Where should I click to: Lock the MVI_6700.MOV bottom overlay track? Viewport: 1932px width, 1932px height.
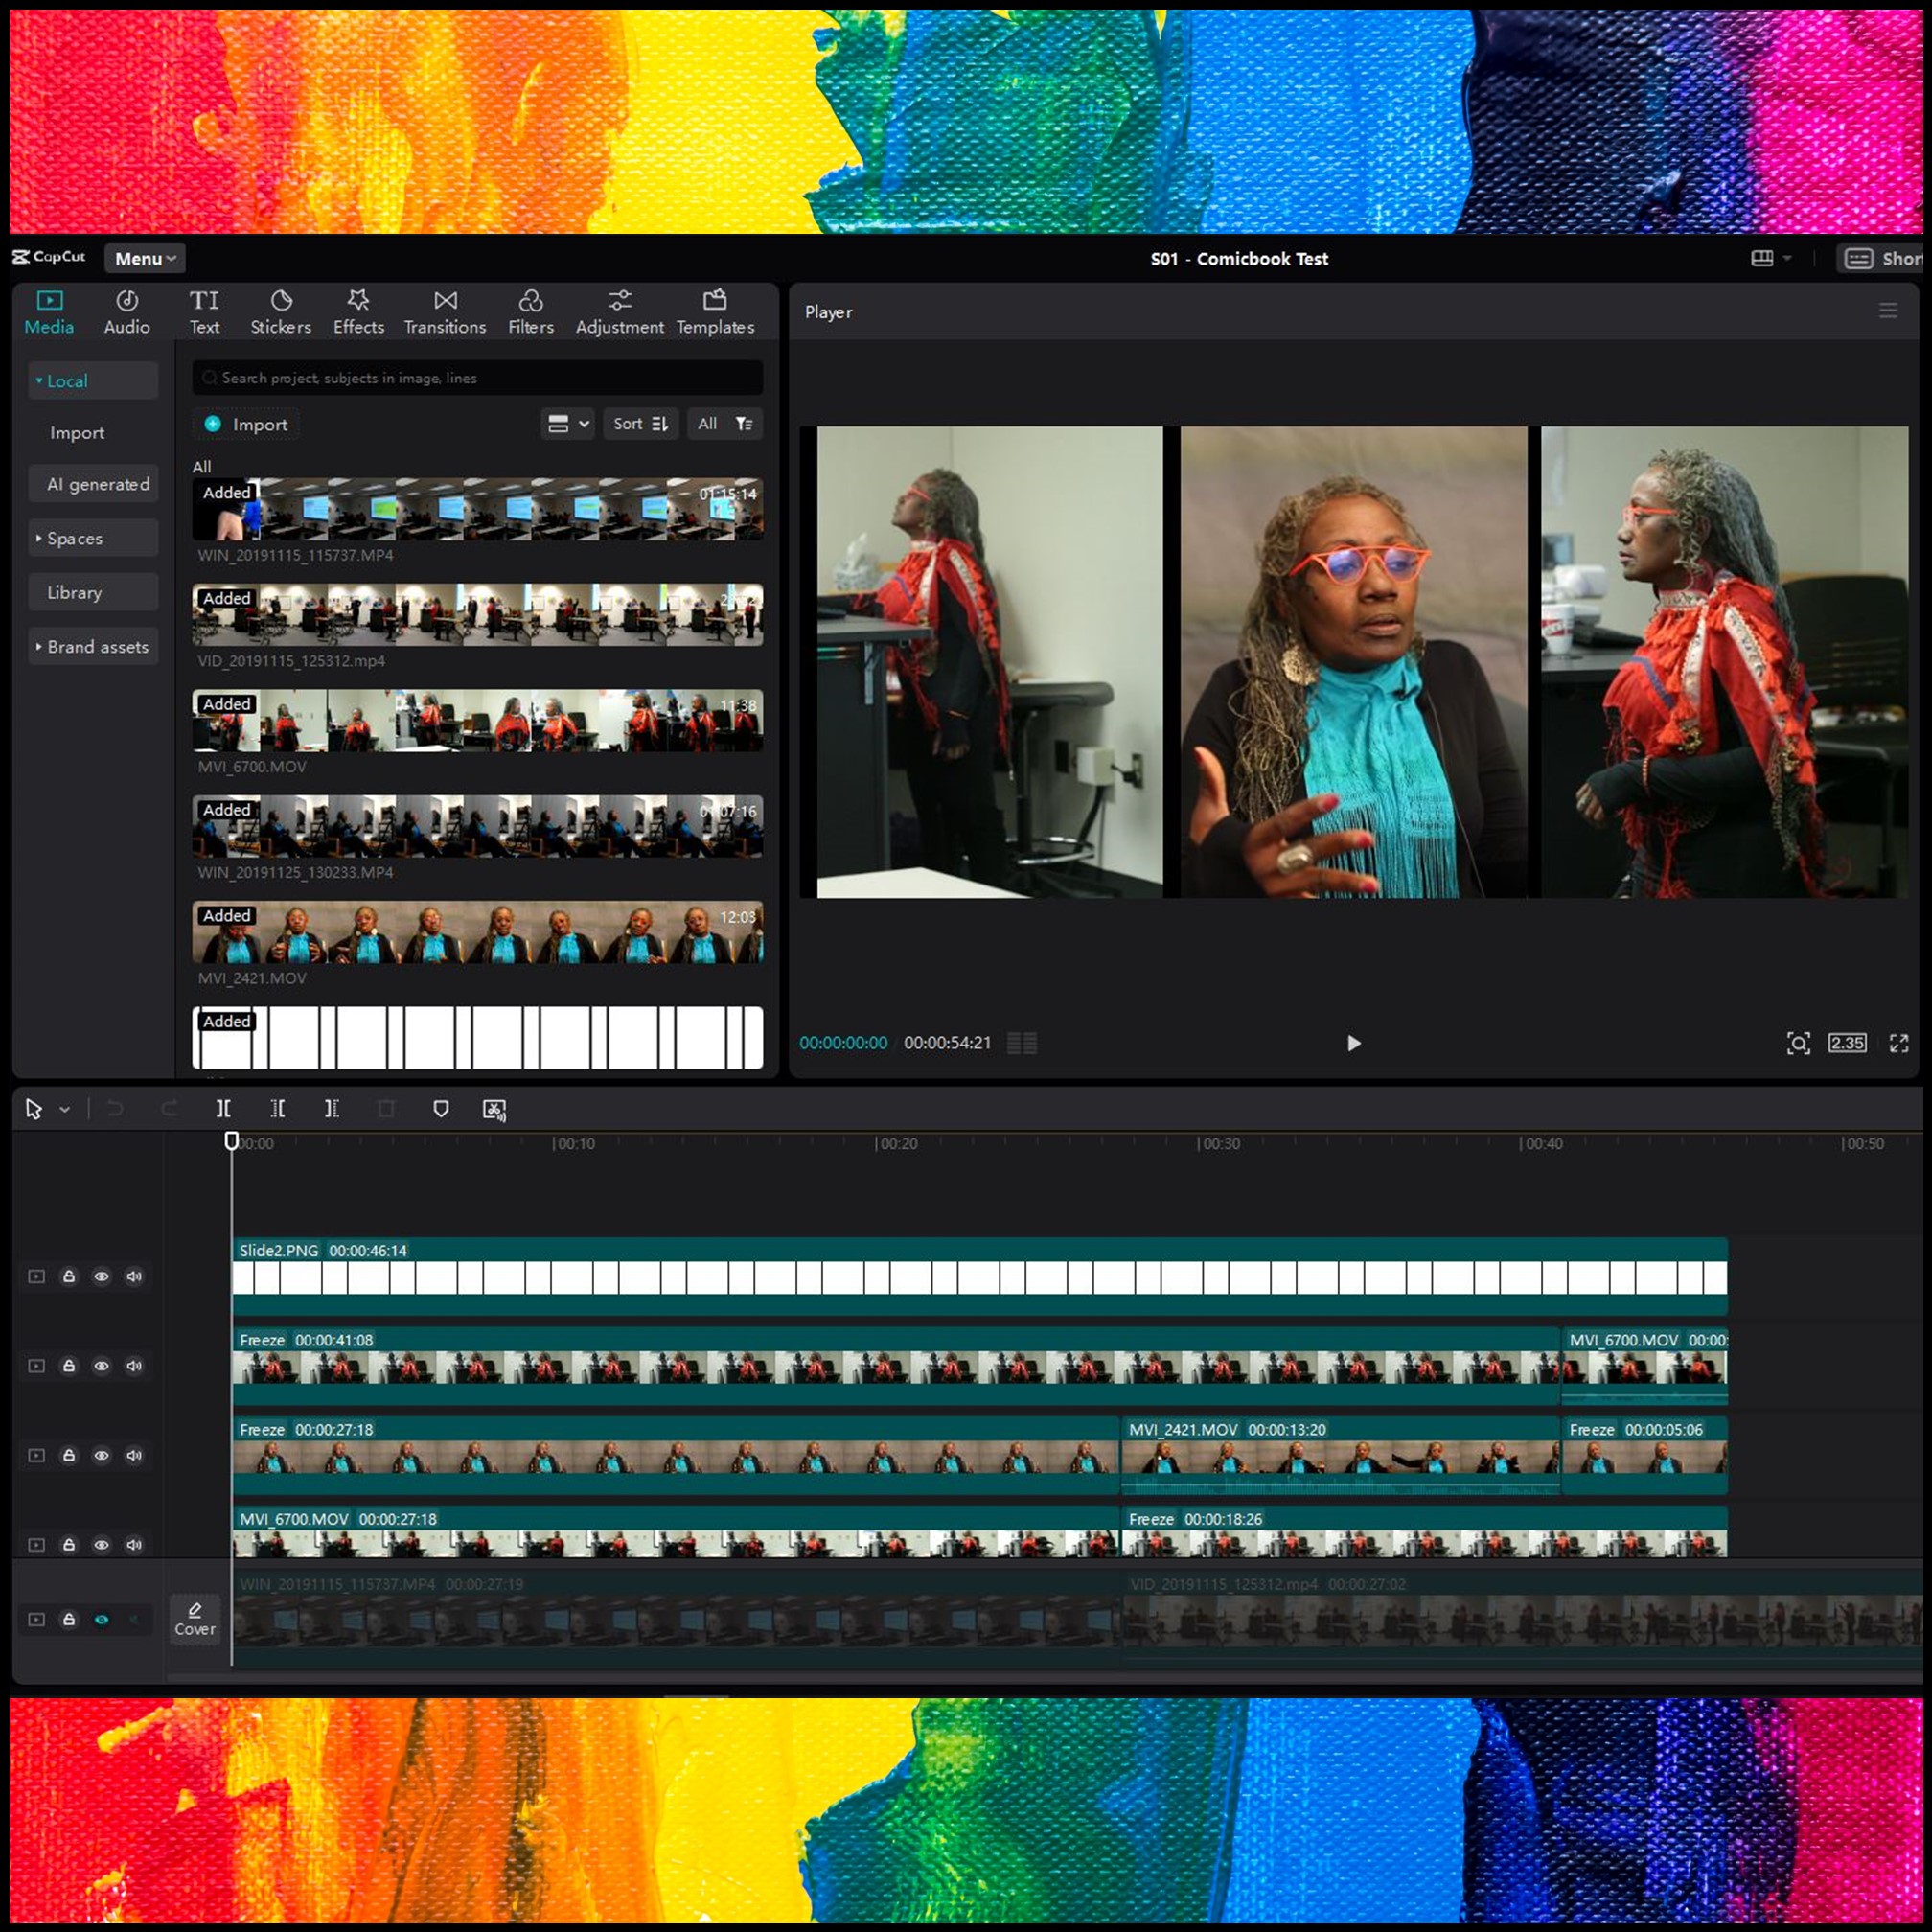(x=69, y=1544)
